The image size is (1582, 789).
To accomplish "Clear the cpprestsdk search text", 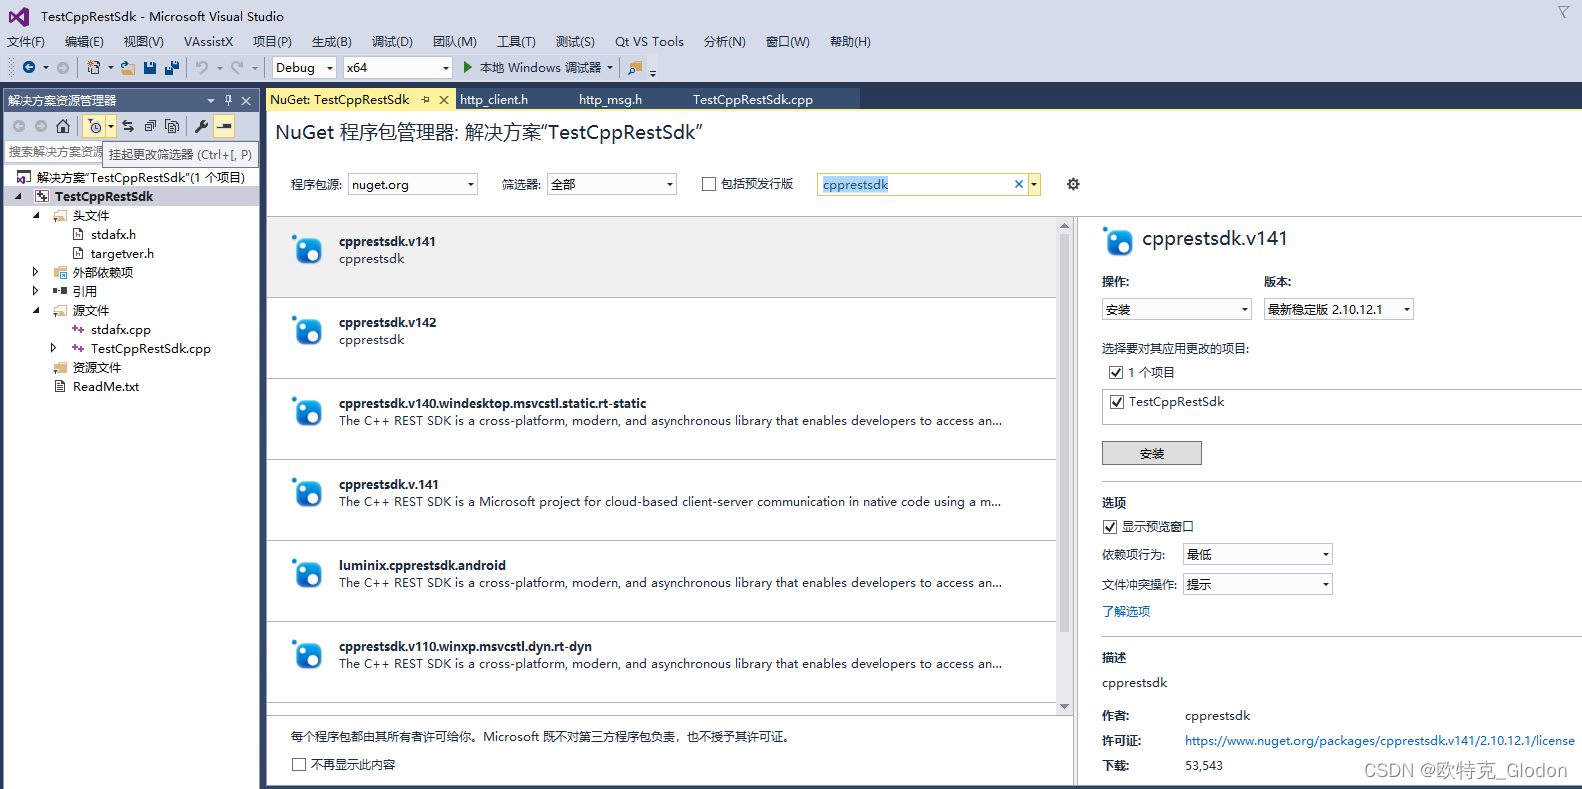I will coord(1019,184).
